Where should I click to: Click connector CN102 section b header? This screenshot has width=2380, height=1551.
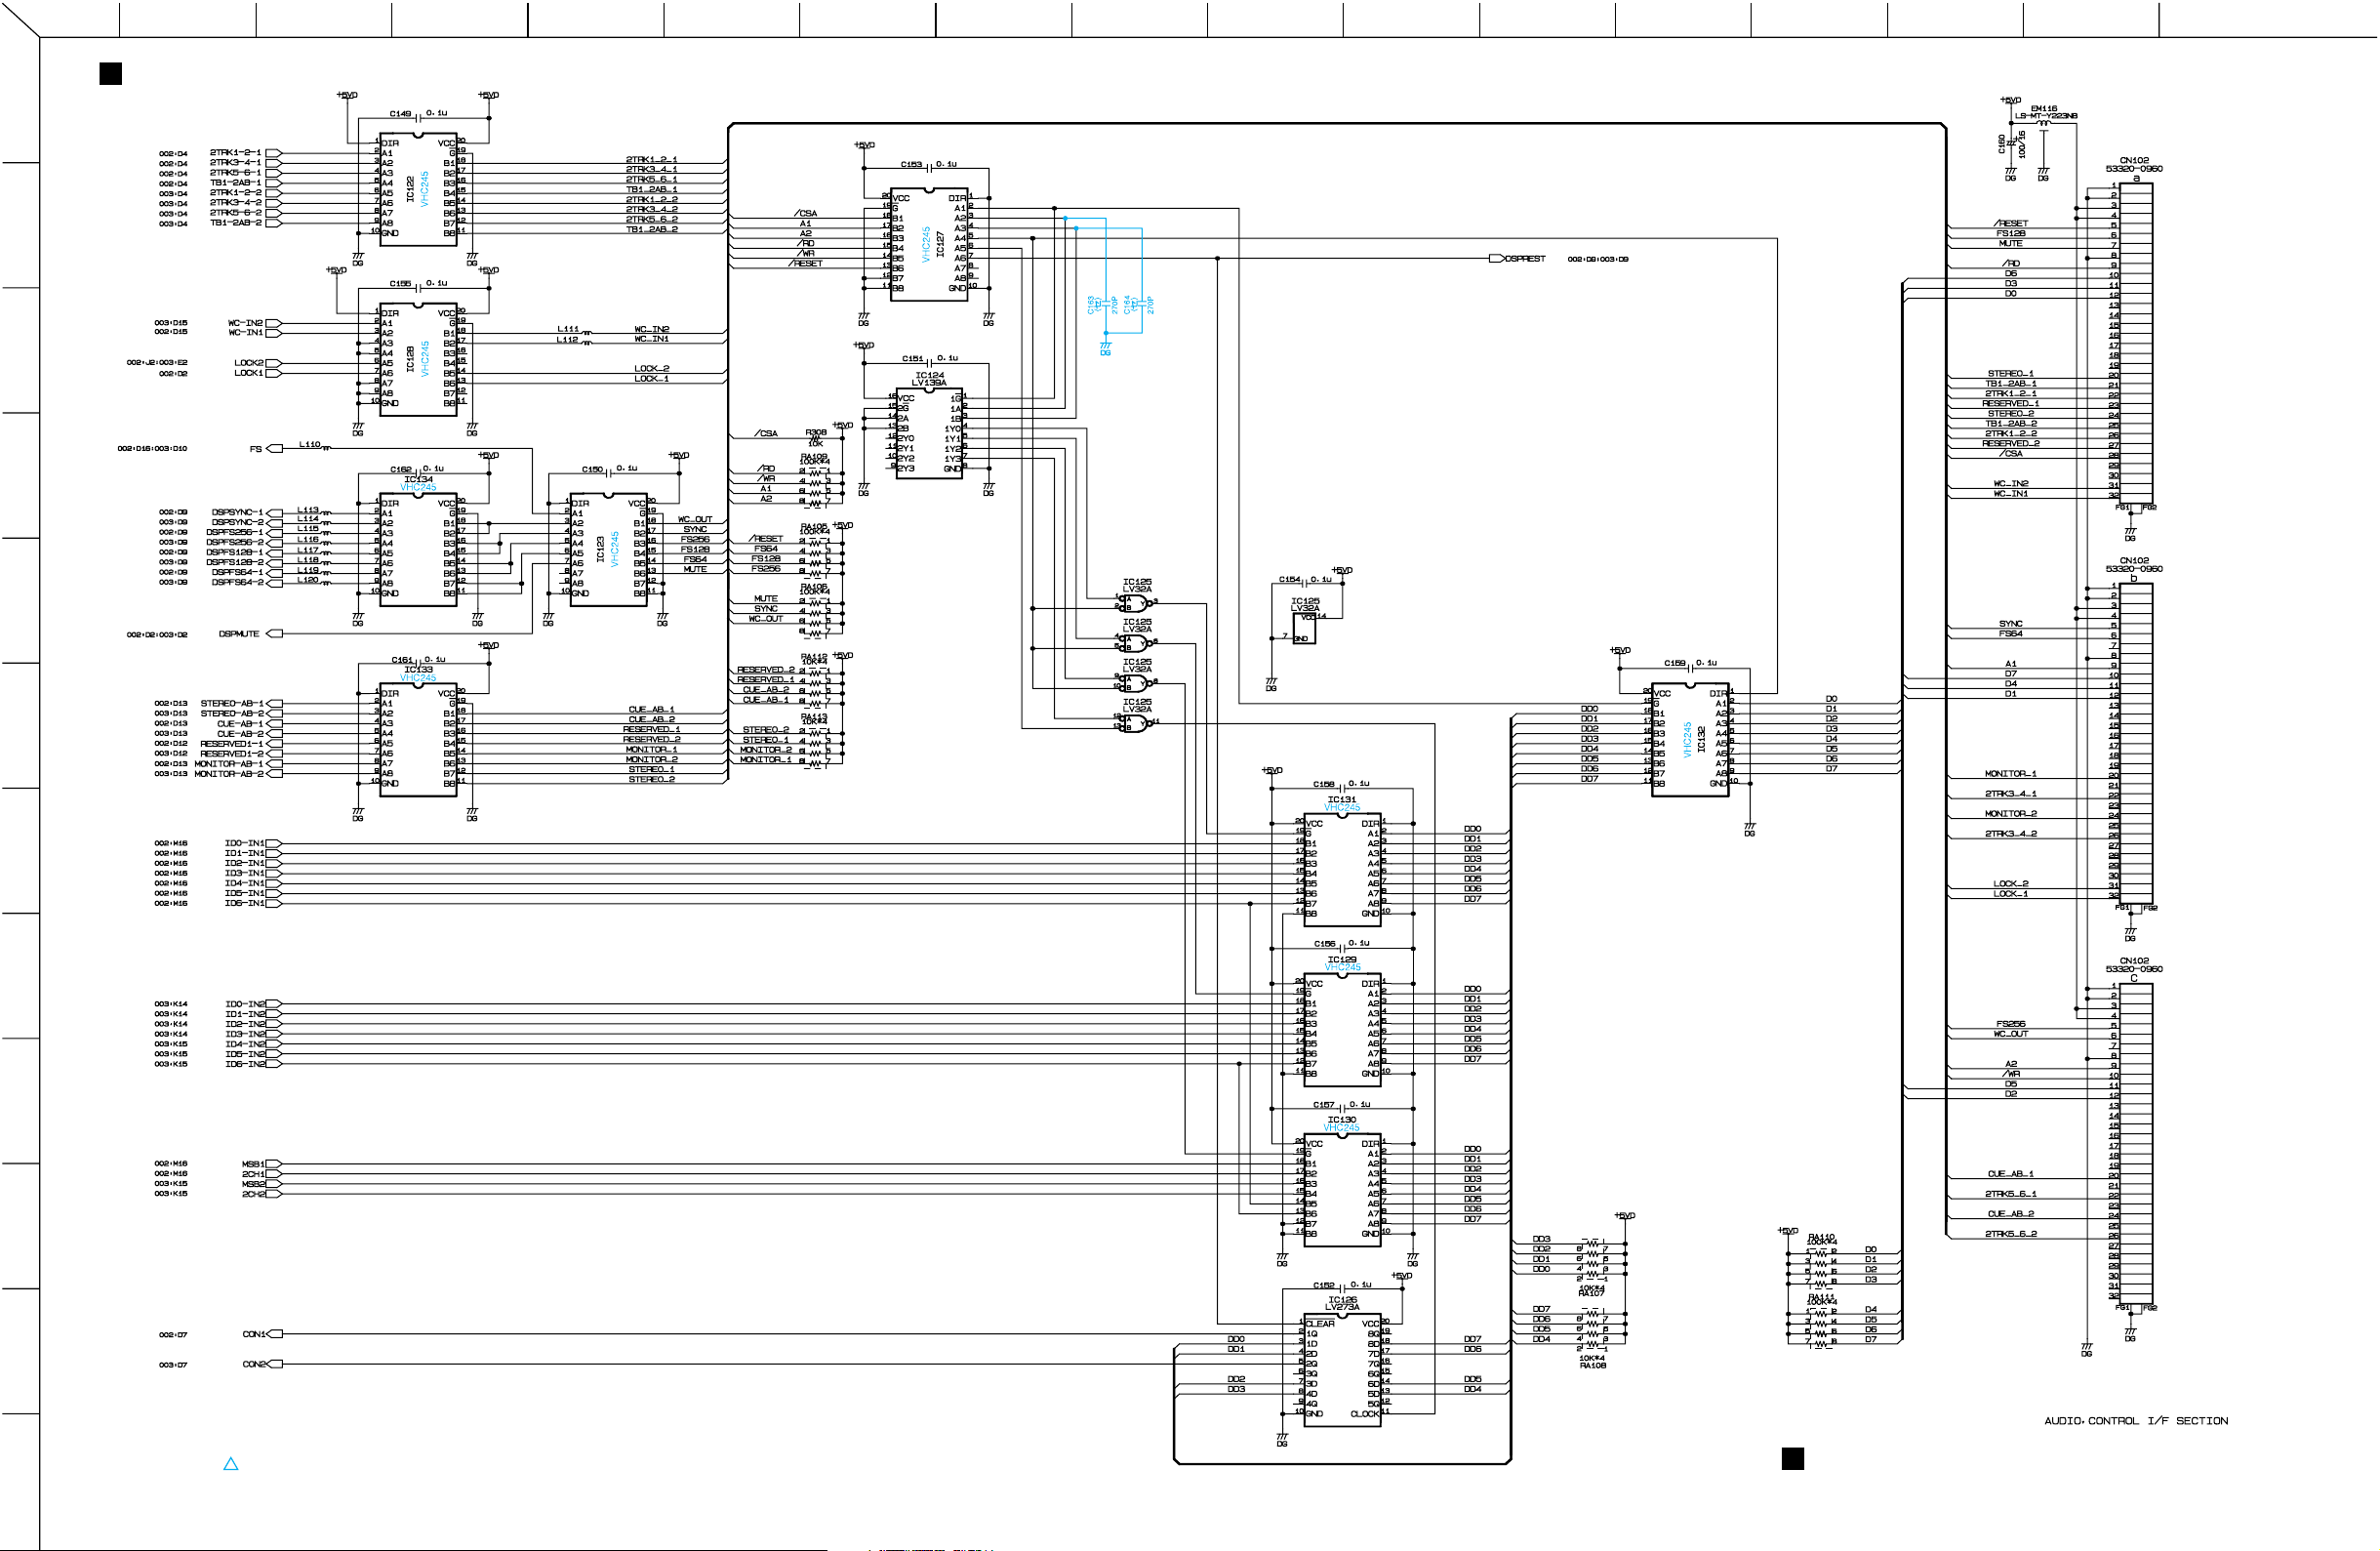2133,569
